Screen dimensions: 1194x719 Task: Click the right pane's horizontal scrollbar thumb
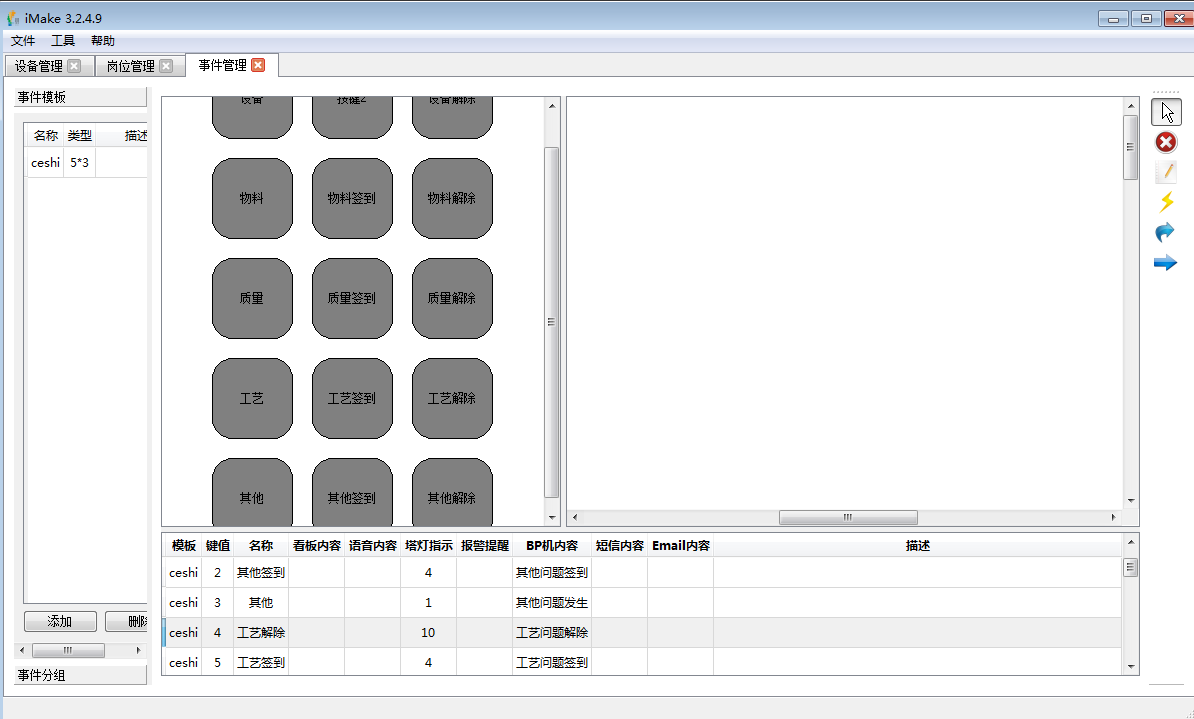848,517
